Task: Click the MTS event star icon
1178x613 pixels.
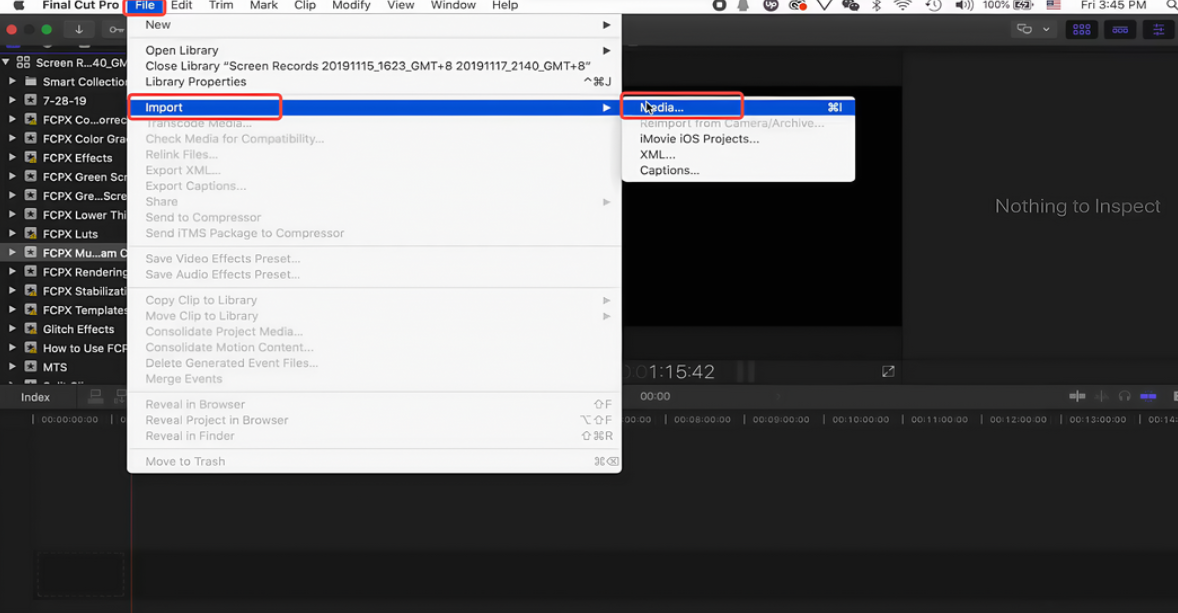Action: point(31,367)
